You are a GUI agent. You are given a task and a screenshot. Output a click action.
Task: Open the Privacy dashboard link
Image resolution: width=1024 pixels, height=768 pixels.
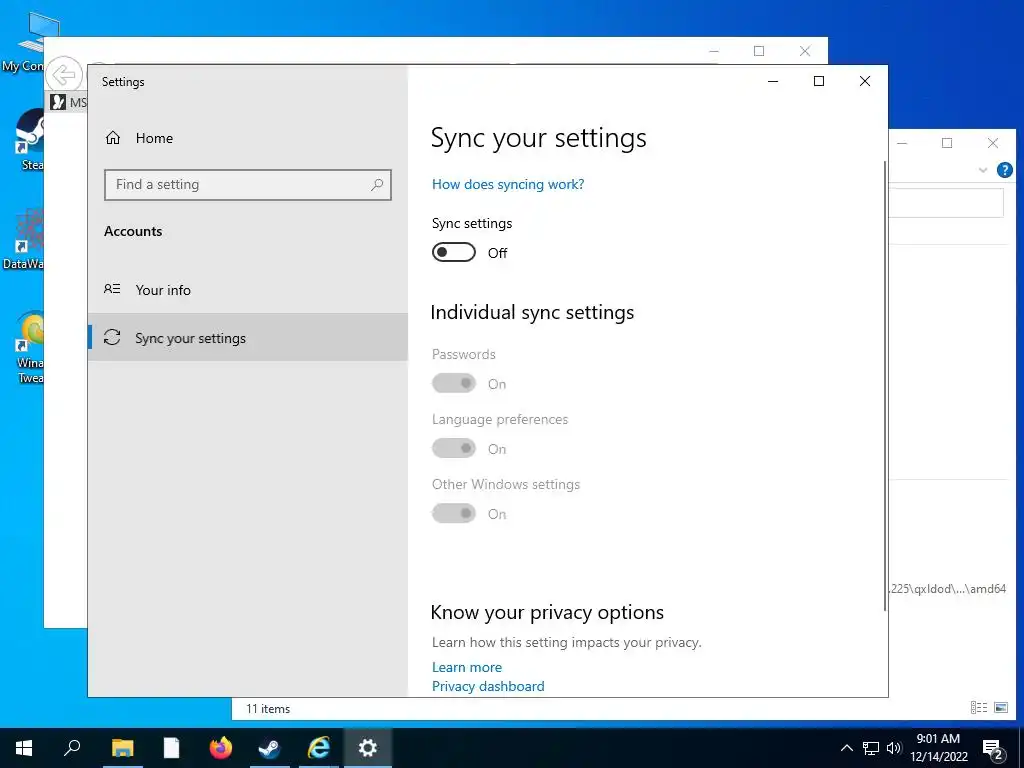pyautogui.click(x=488, y=686)
